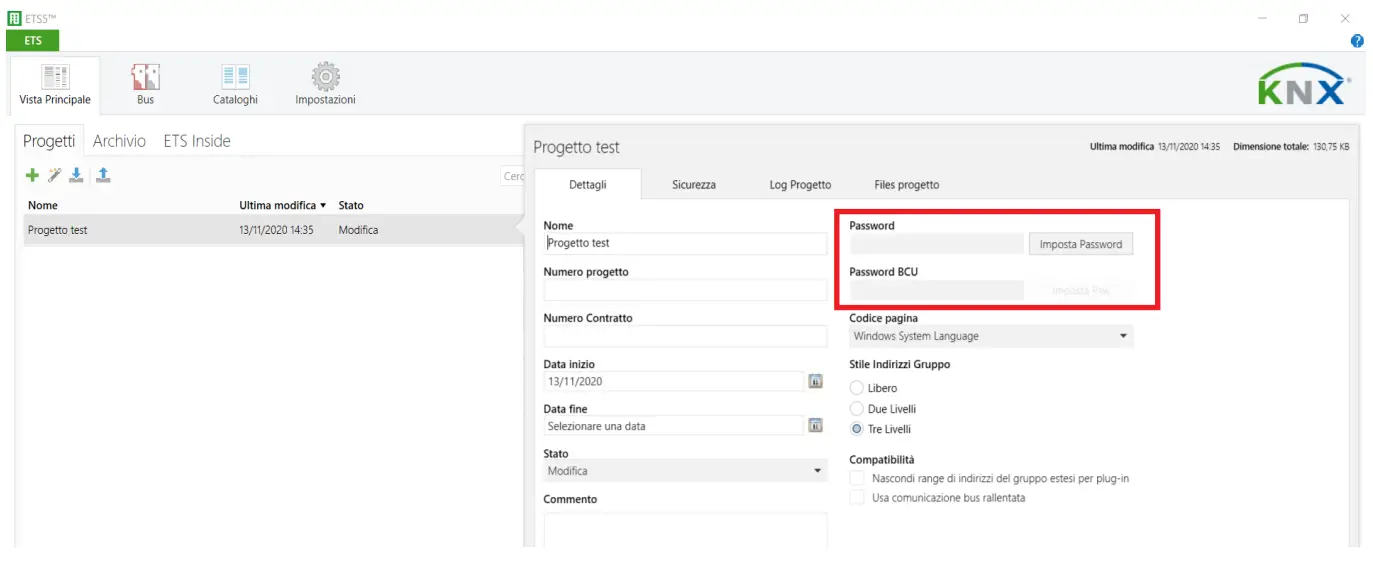Check Nascondi range di indirizzi checkbox
The image size is (1373, 567).
coord(856,479)
